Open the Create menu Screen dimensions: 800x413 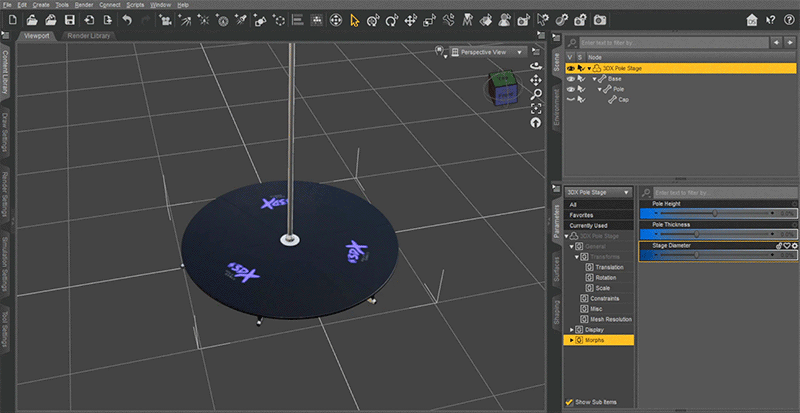coord(41,5)
